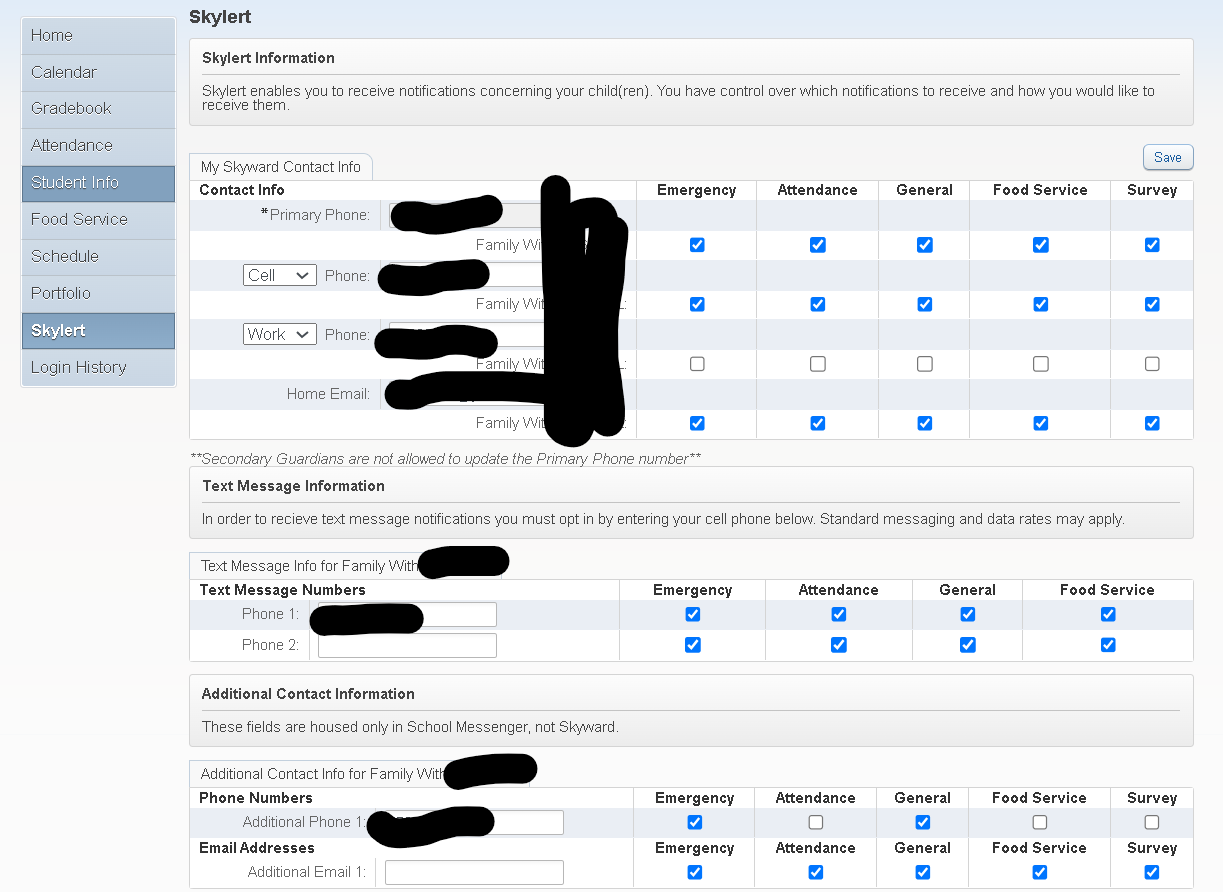Uncheck Attendance for the Home Email row
The height and width of the screenshot is (892, 1223).
(x=818, y=423)
